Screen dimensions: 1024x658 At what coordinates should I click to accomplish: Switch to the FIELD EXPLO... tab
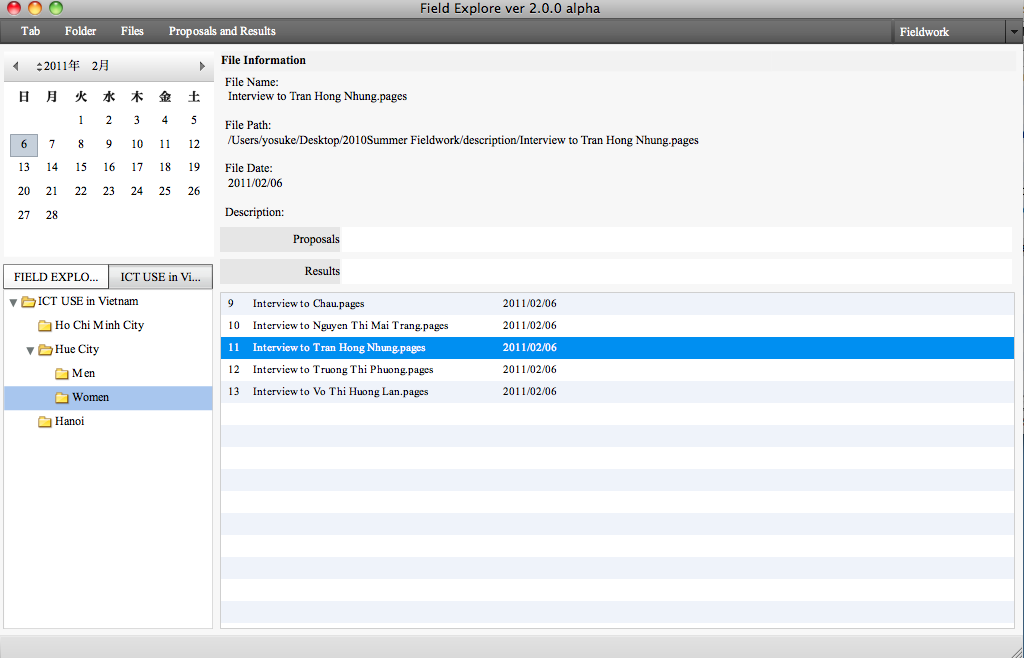click(56, 277)
